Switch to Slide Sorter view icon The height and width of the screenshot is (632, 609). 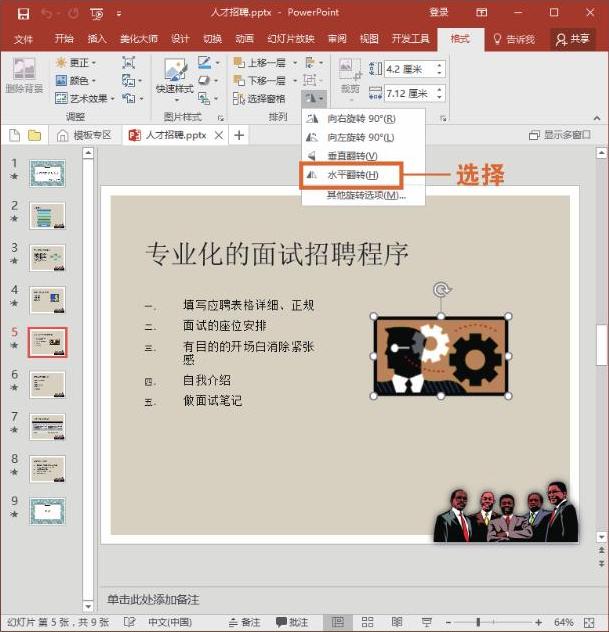[x=367, y=622]
